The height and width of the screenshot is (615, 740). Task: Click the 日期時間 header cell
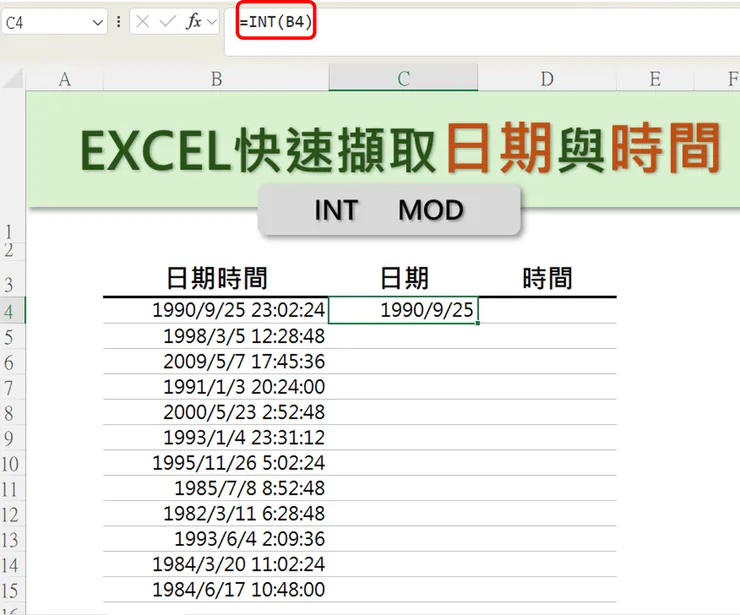216,278
